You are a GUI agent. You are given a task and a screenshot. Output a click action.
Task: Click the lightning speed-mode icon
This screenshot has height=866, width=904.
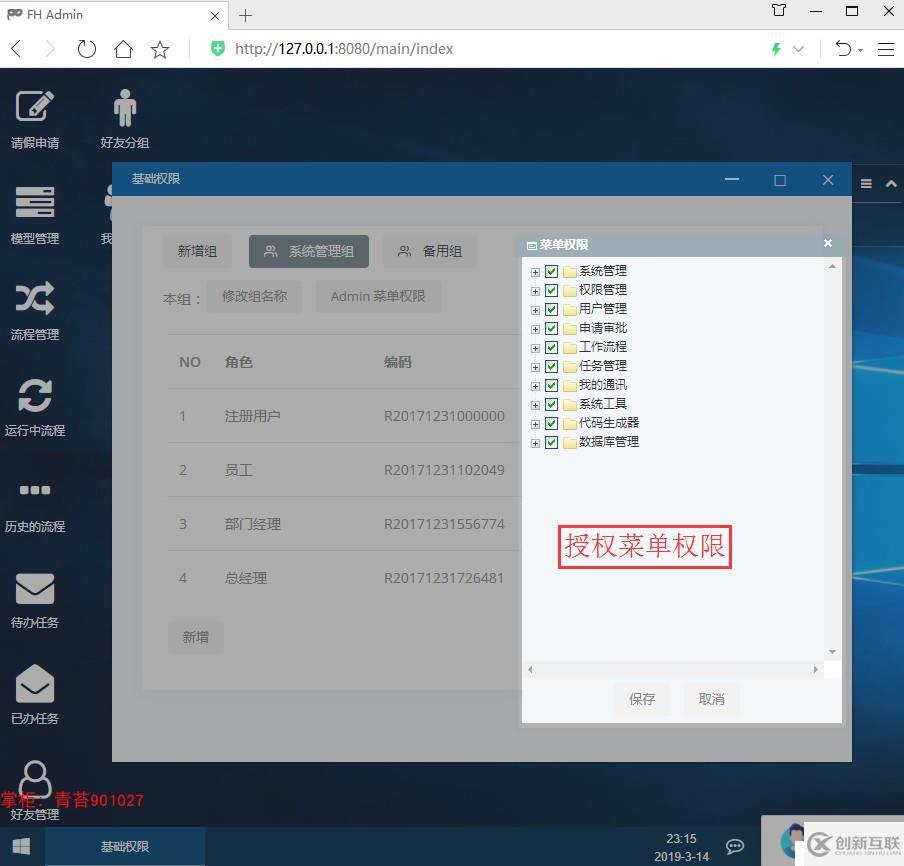tap(776, 49)
